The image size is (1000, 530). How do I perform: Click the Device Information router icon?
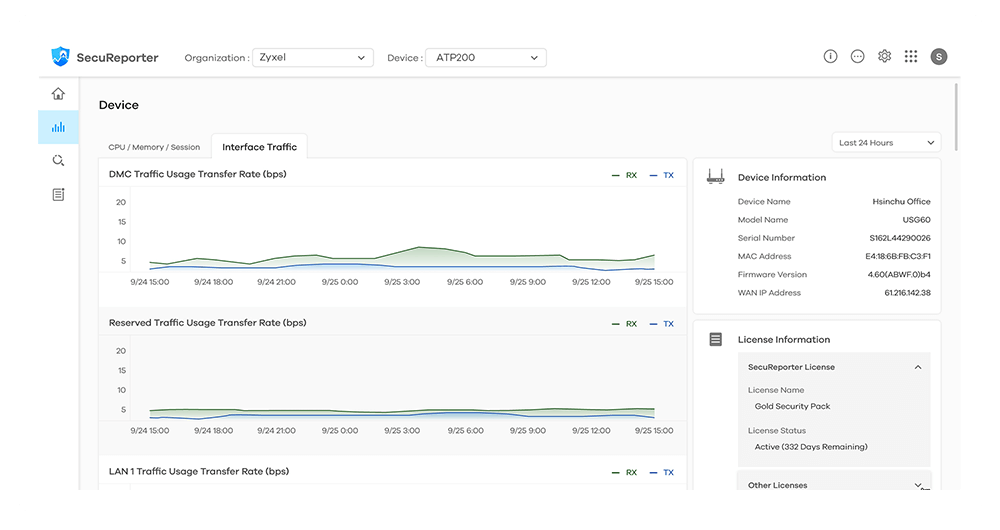716,177
